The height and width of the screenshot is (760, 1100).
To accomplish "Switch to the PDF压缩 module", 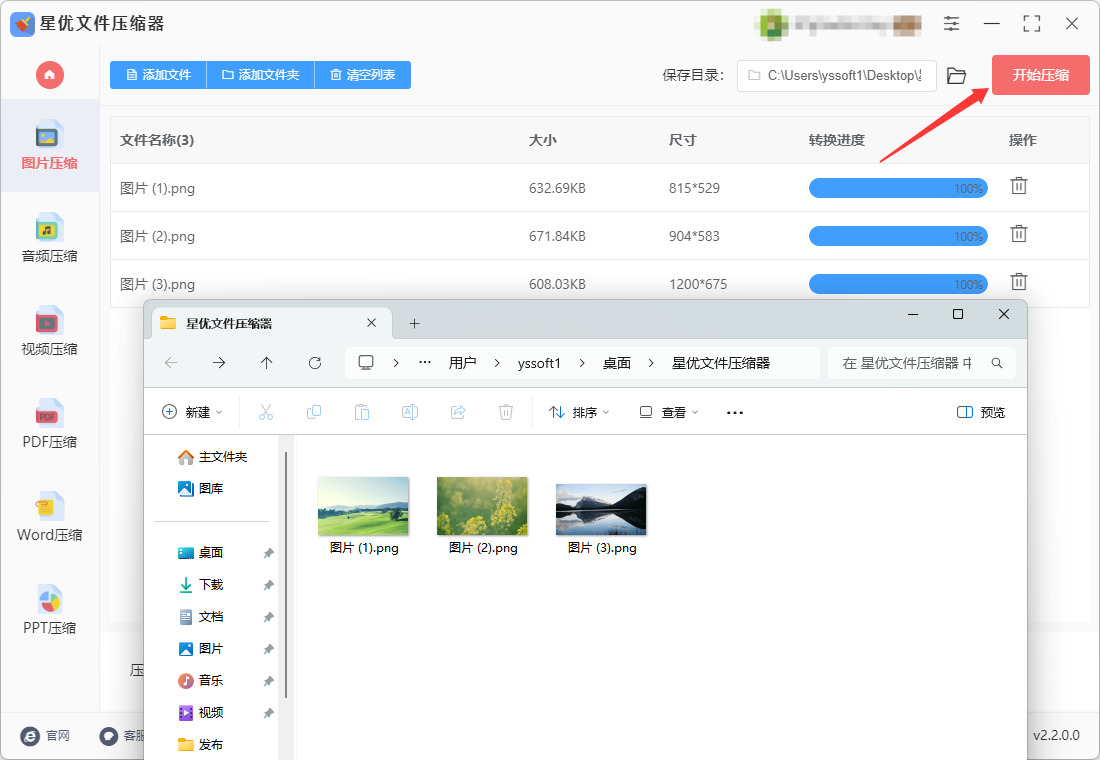I will point(49,424).
